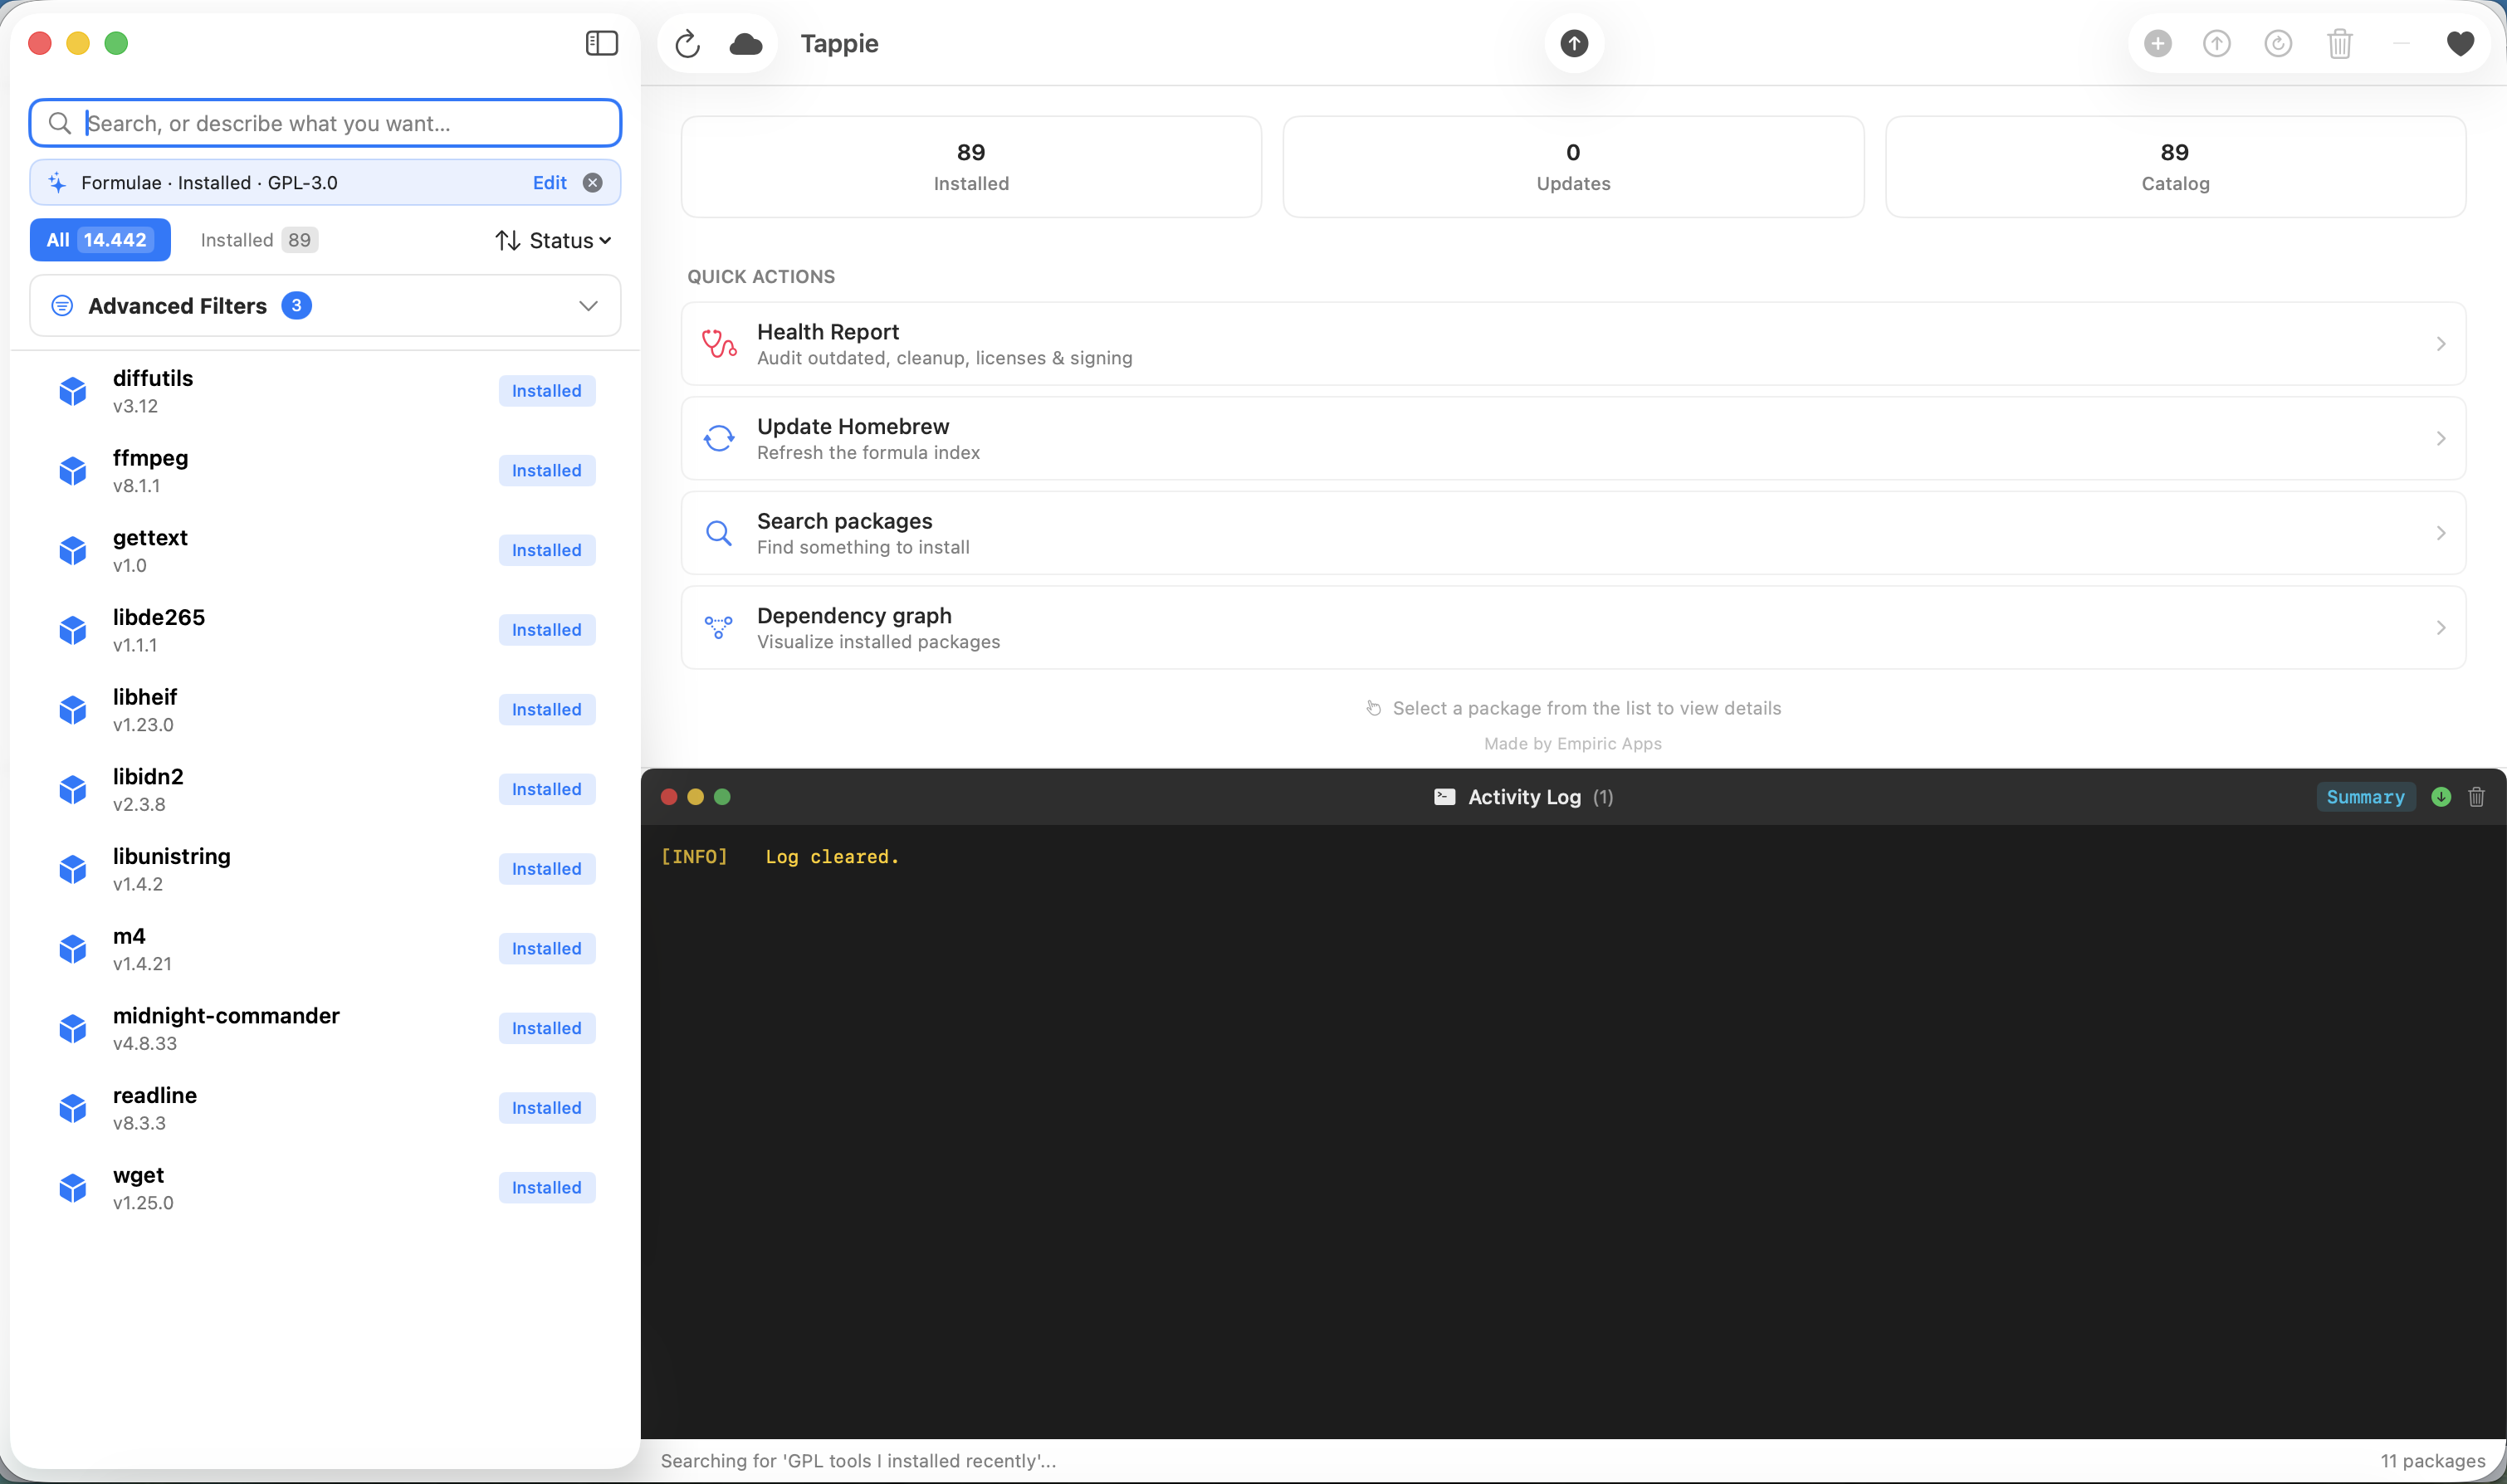The height and width of the screenshot is (1484, 2507).
Task: Click the Advanced Filters list icon
Action: (x=62, y=305)
